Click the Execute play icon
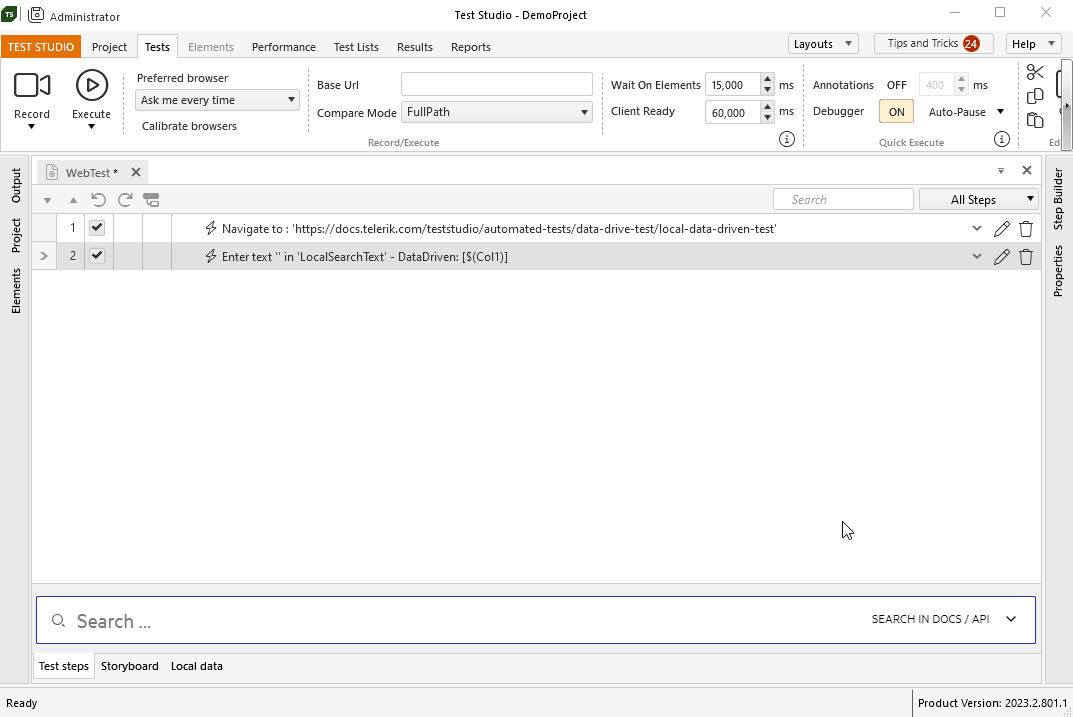 (92, 86)
